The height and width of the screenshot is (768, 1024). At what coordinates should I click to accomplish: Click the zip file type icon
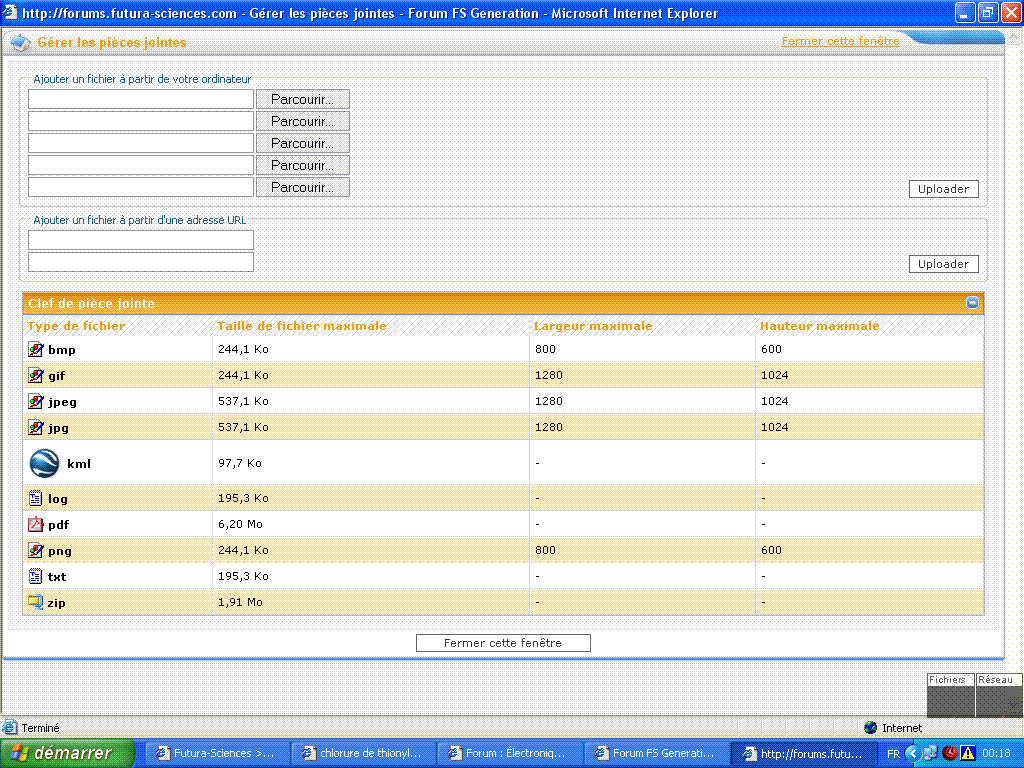click(x=35, y=602)
